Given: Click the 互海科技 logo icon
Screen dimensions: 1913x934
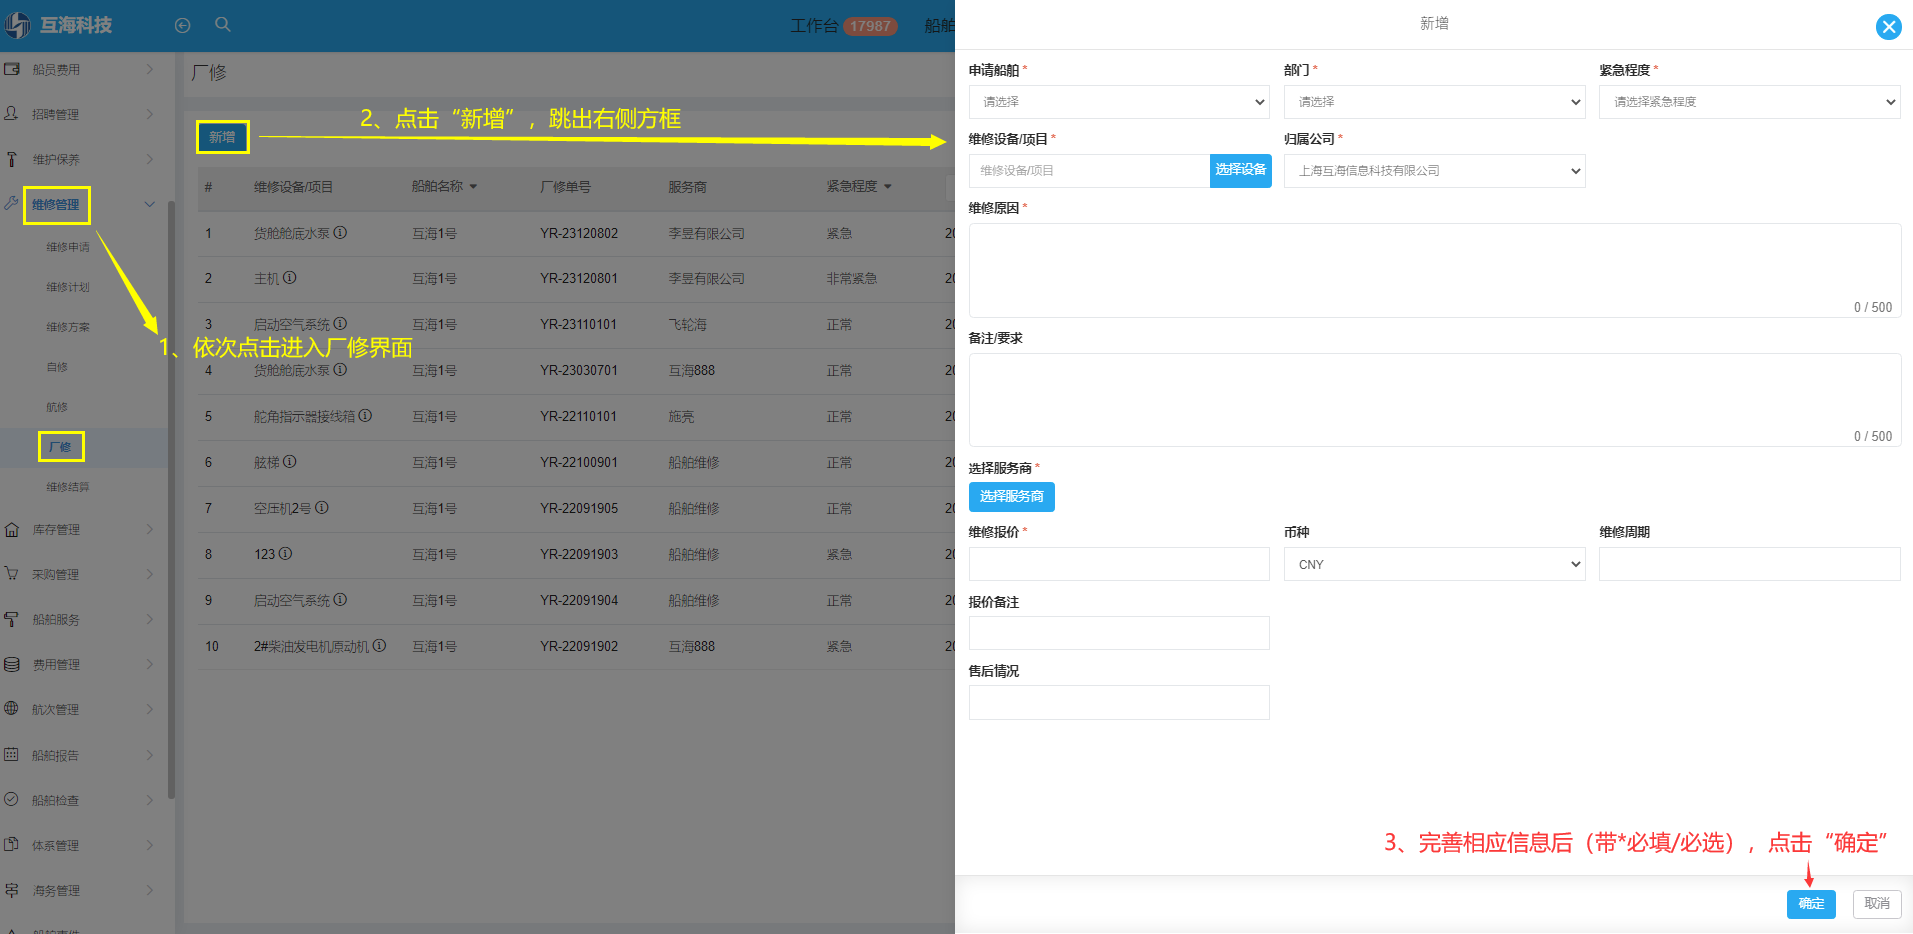Looking at the screenshot, I should pos(17,25).
